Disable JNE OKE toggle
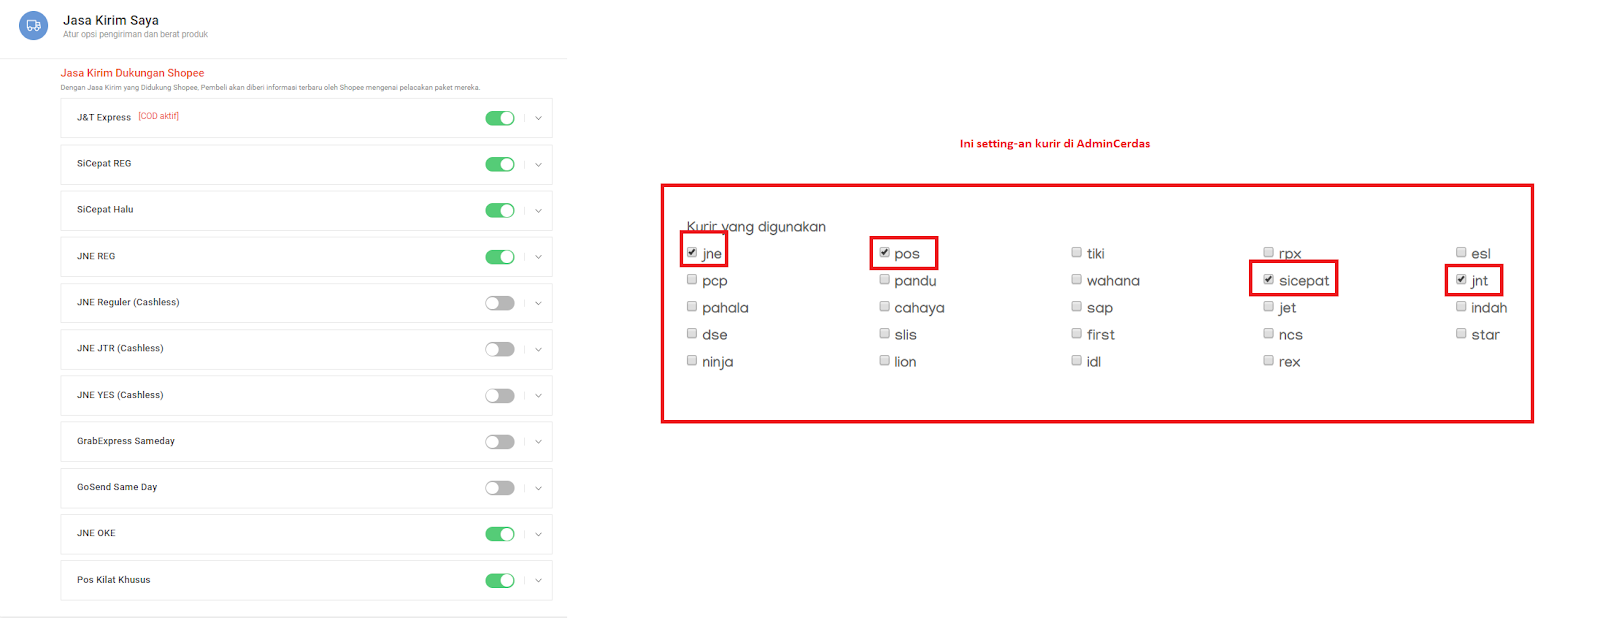The width and height of the screenshot is (1600, 618). point(500,534)
